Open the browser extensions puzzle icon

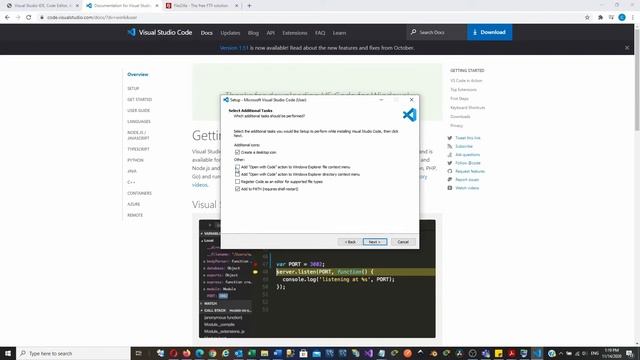coord(600,18)
